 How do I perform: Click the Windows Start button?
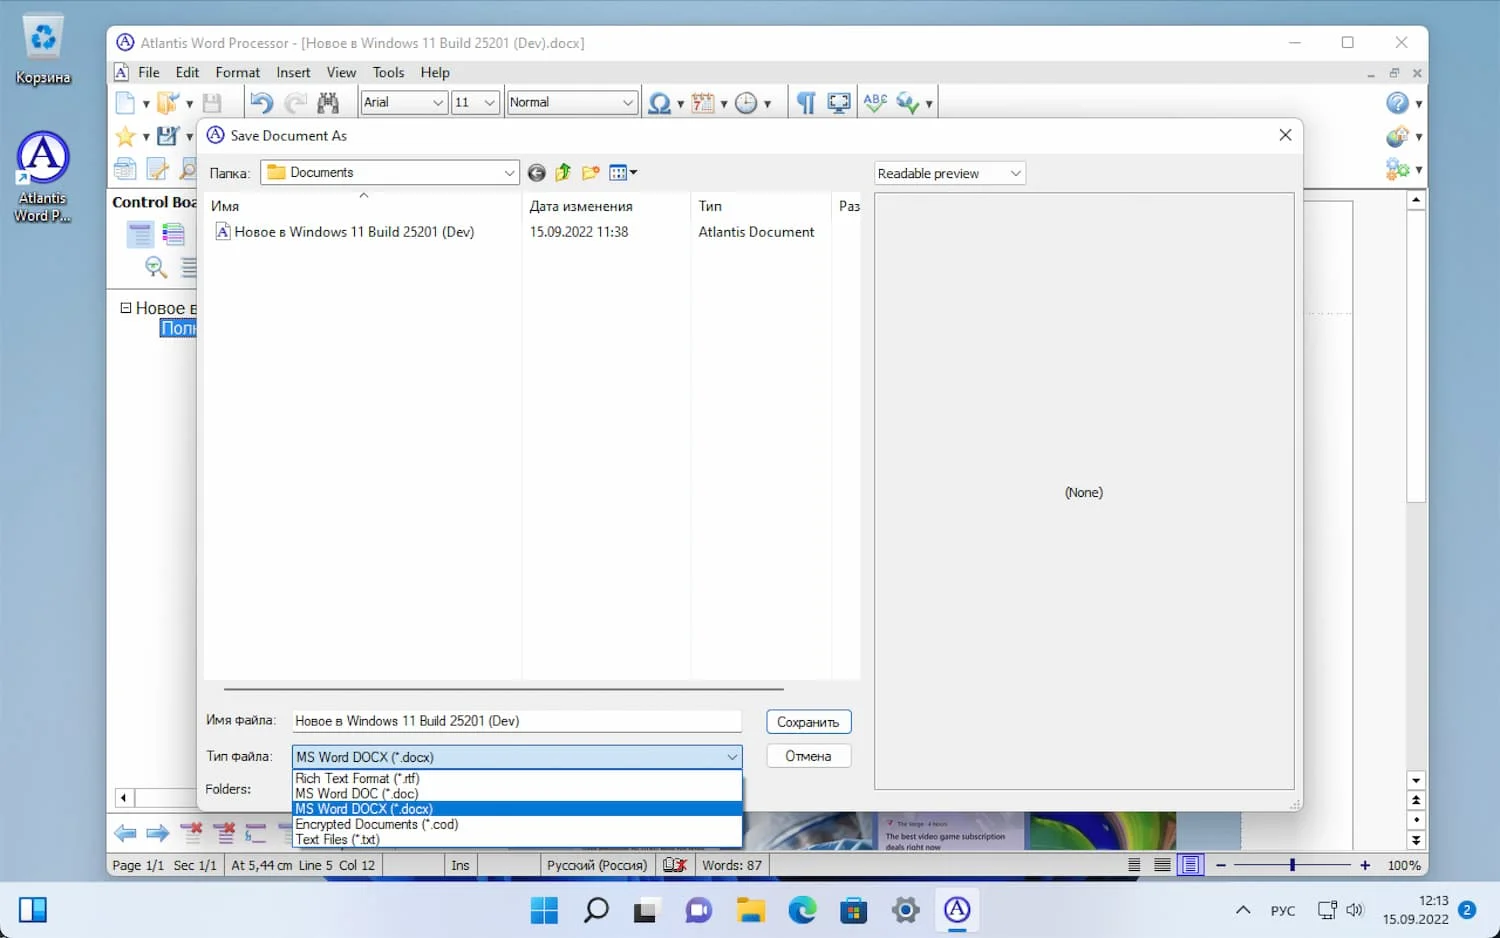[x=544, y=910]
